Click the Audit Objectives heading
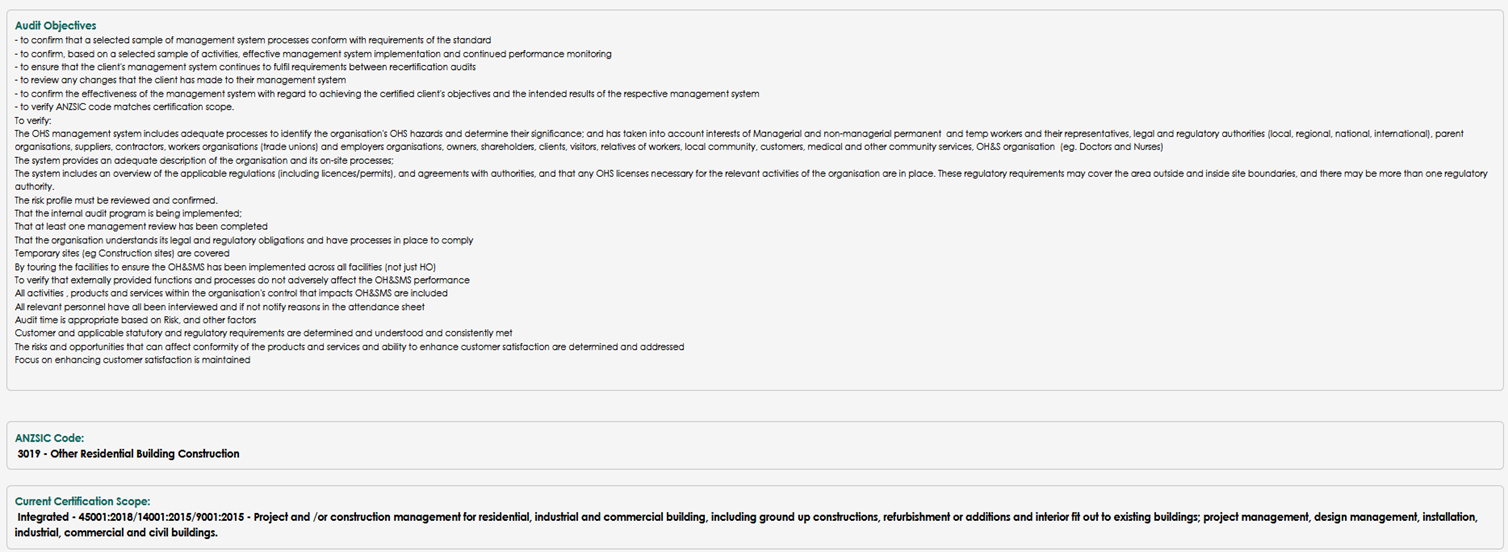The height and width of the screenshot is (552, 1508). pos(56,25)
